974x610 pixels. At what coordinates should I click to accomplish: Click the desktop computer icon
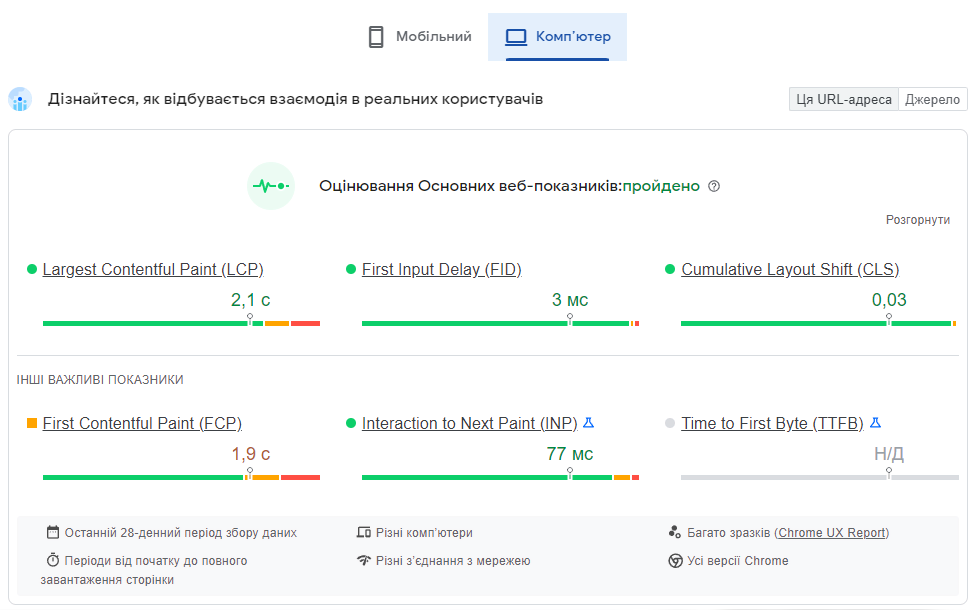(516, 37)
